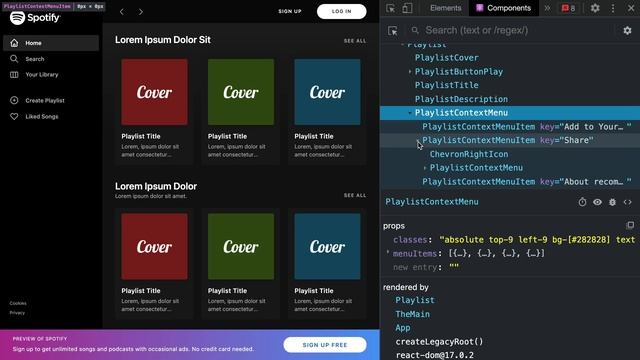
Task: Expand the PlaylistButtonPlay node
Action: coord(410,71)
